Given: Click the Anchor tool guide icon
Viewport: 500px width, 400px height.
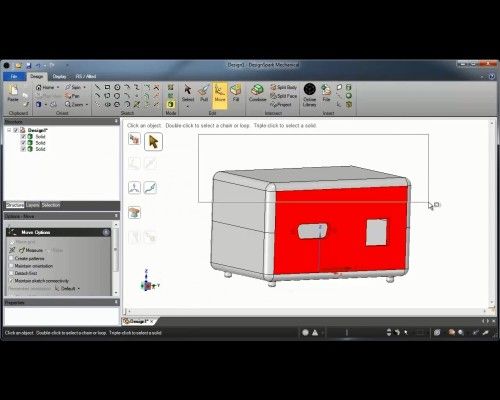Looking at the screenshot, I should point(134,188).
